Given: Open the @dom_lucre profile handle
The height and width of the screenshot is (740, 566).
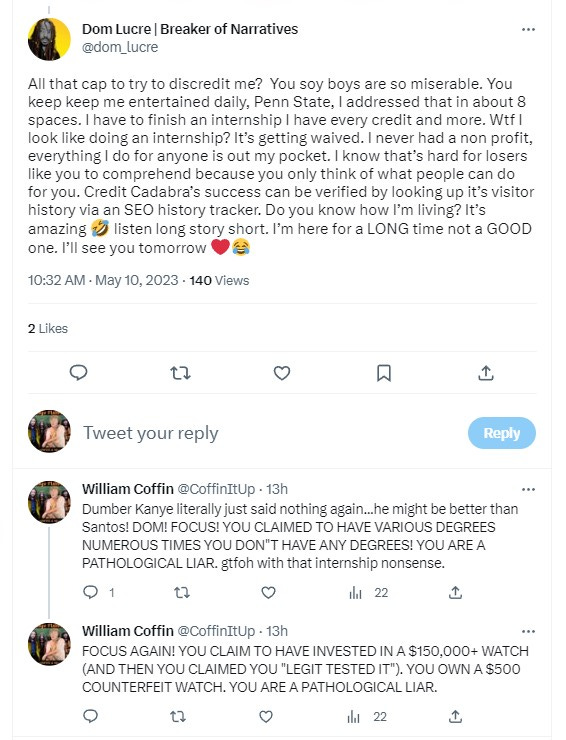Looking at the screenshot, I should tap(120, 47).
